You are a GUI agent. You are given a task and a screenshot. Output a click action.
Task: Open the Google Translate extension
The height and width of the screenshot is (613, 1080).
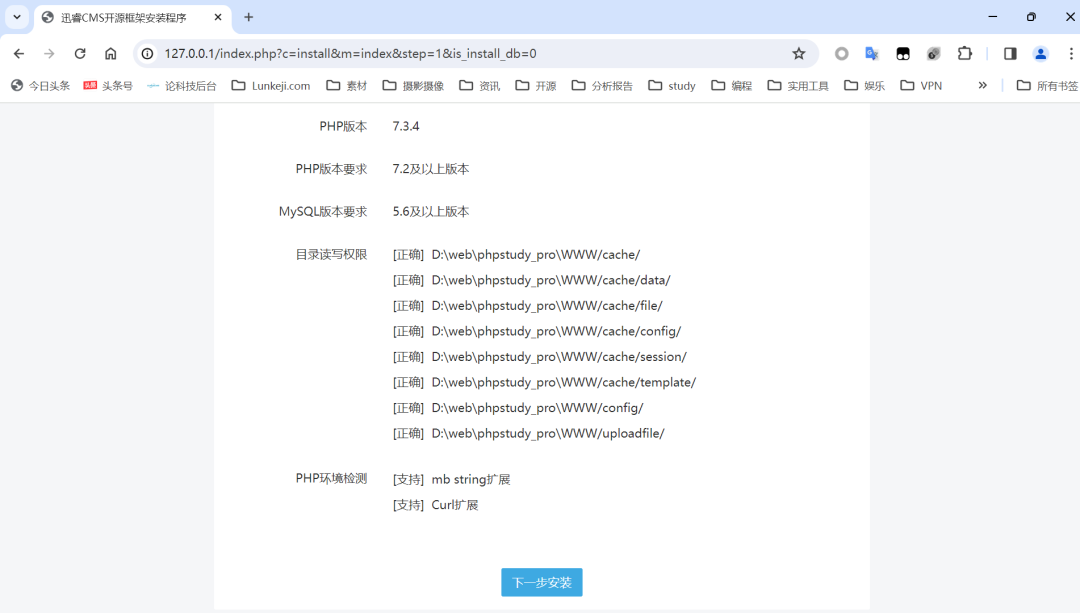point(872,54)
